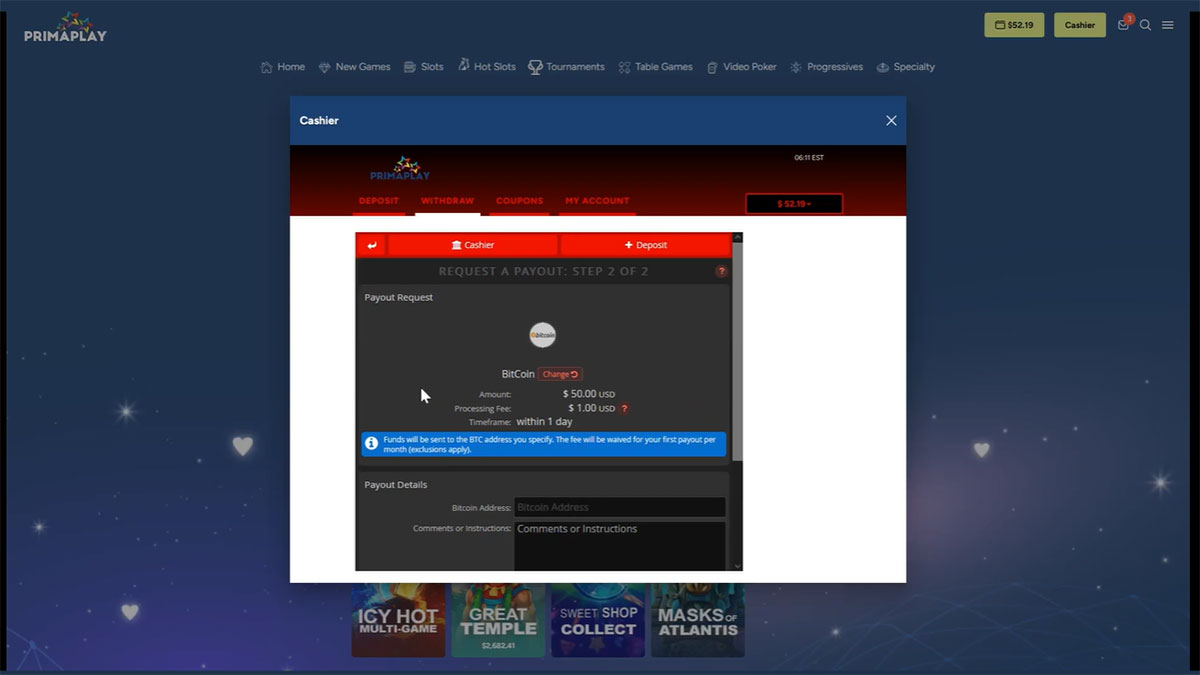Click the Tournaments trophy icon

tap(535, 66)
